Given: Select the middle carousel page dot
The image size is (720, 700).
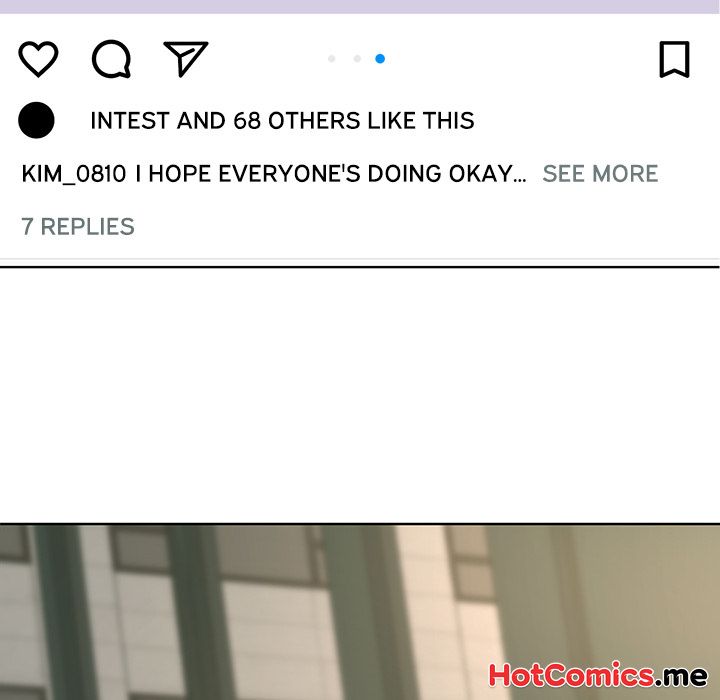Looking at the screenshot, I should tap(357, 58).
